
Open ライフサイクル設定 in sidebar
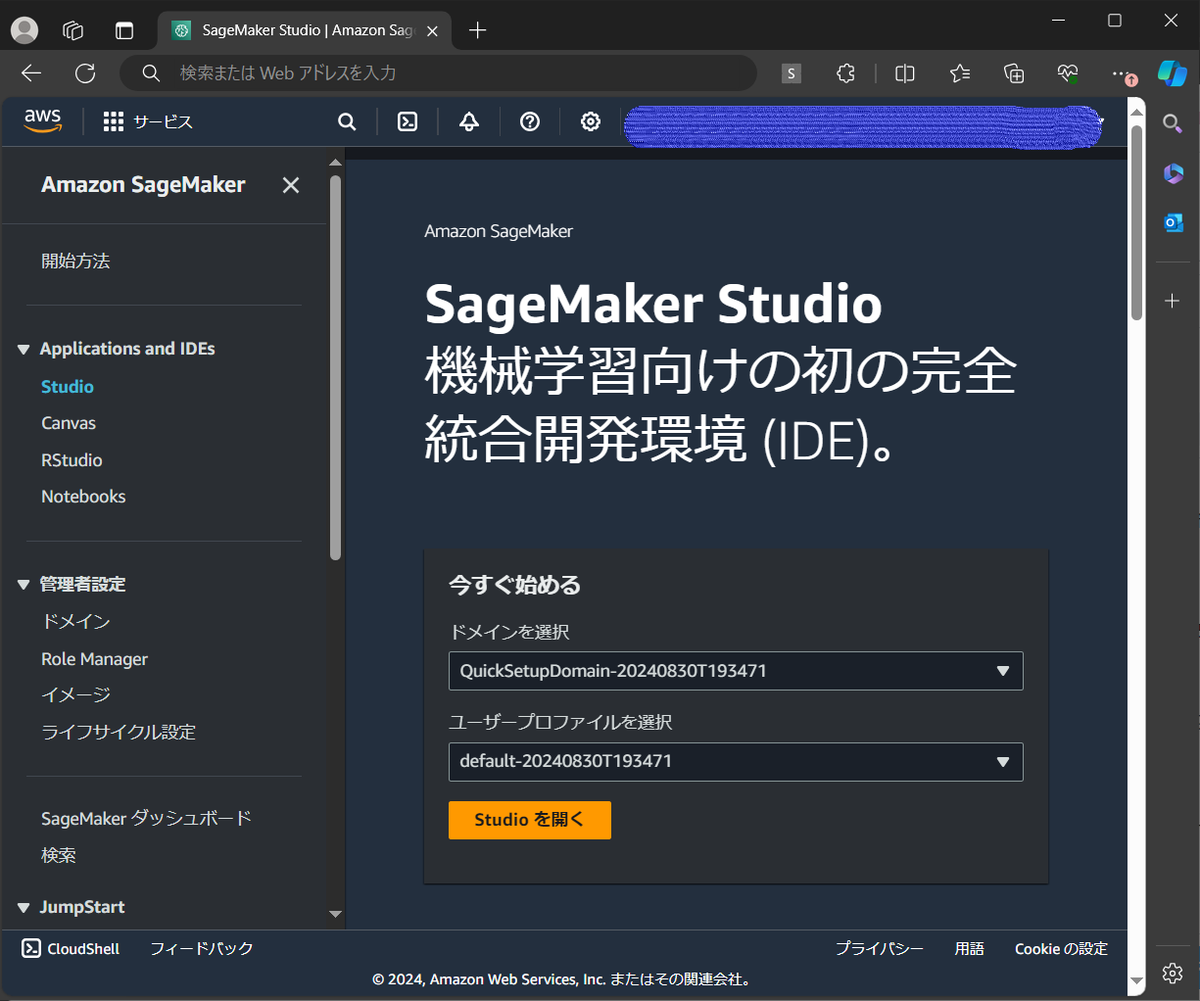[x=118, y=731]
